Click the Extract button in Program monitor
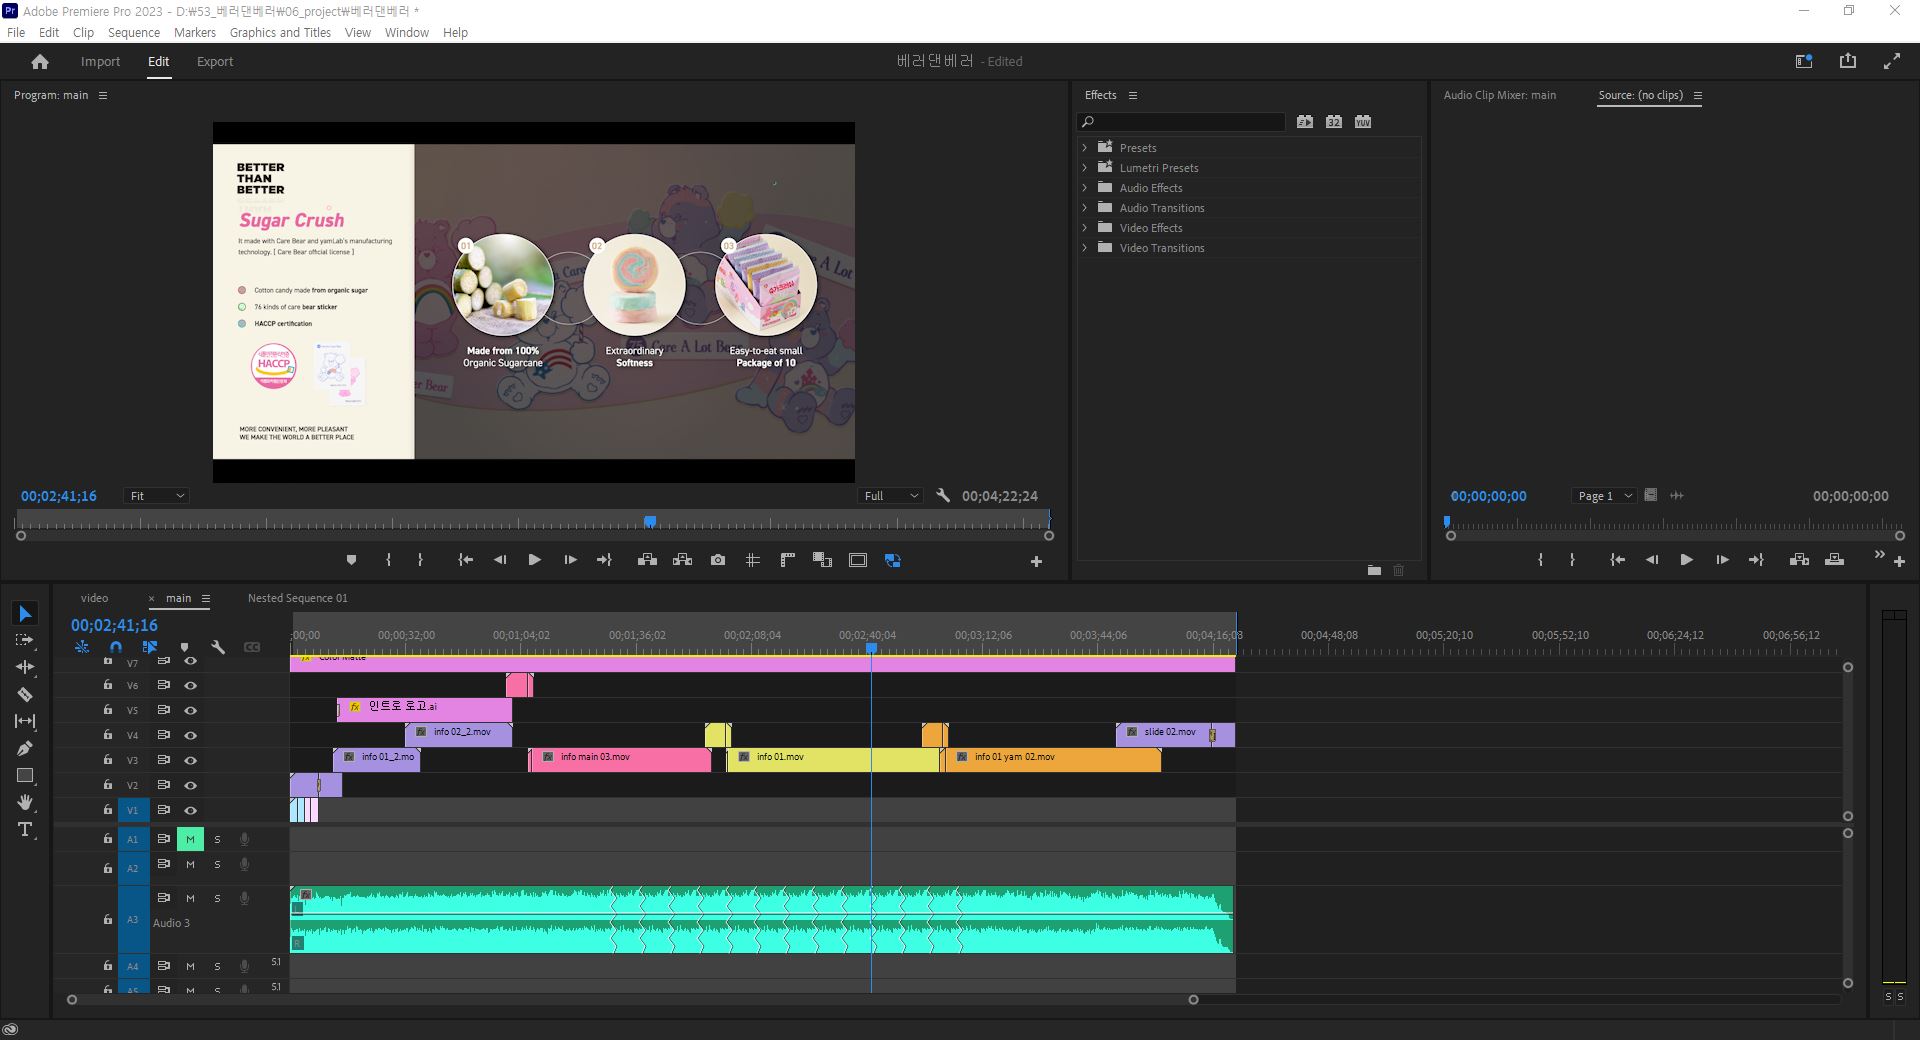 (682, 560)
